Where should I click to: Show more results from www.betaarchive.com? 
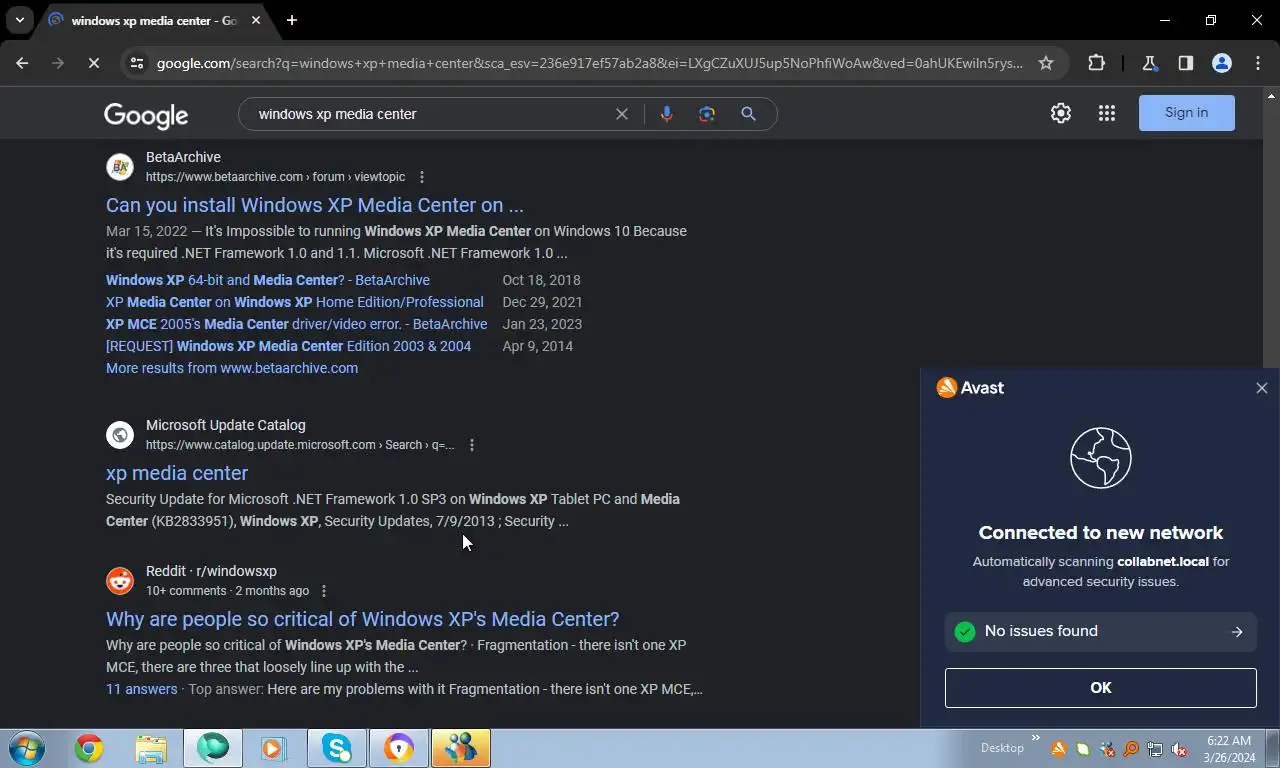(x=232, y=368)
